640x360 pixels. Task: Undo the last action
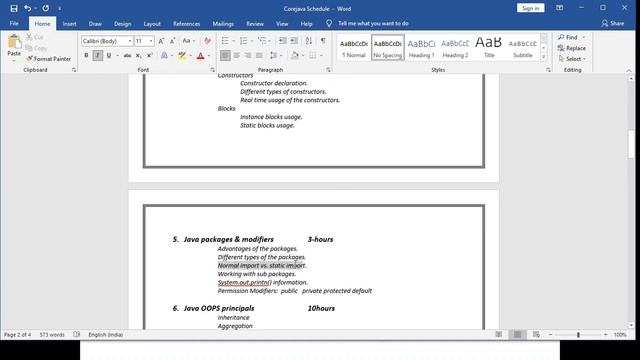point(27,8)
